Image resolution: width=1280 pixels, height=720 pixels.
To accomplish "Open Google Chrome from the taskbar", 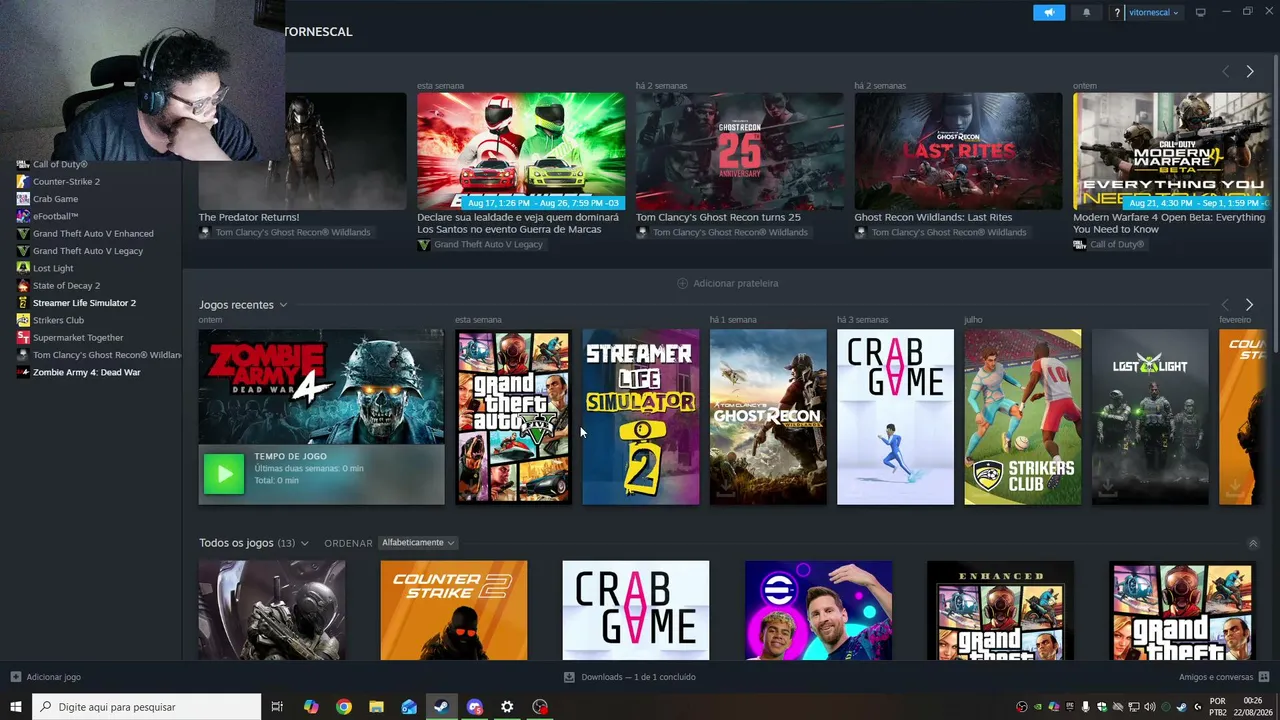I will [x=344, y=707].
